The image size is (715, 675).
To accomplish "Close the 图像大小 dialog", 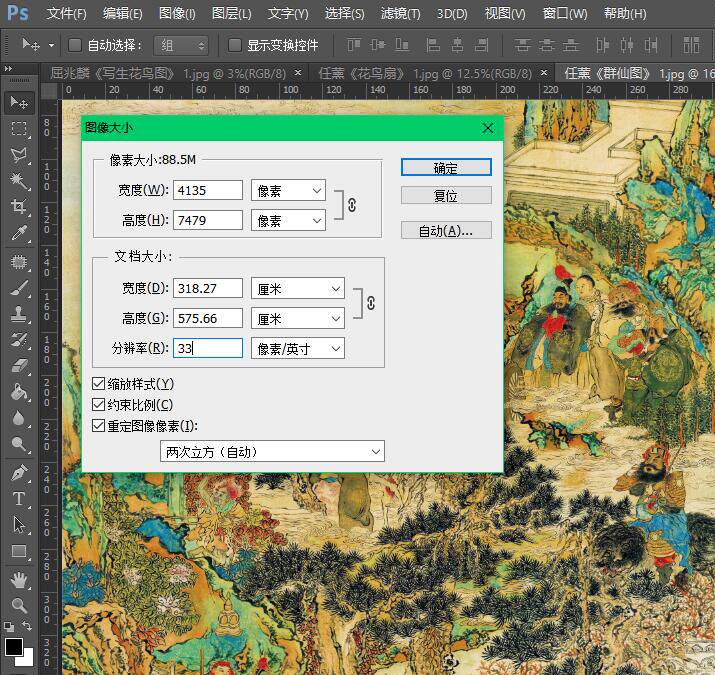I will coord(488,128).
